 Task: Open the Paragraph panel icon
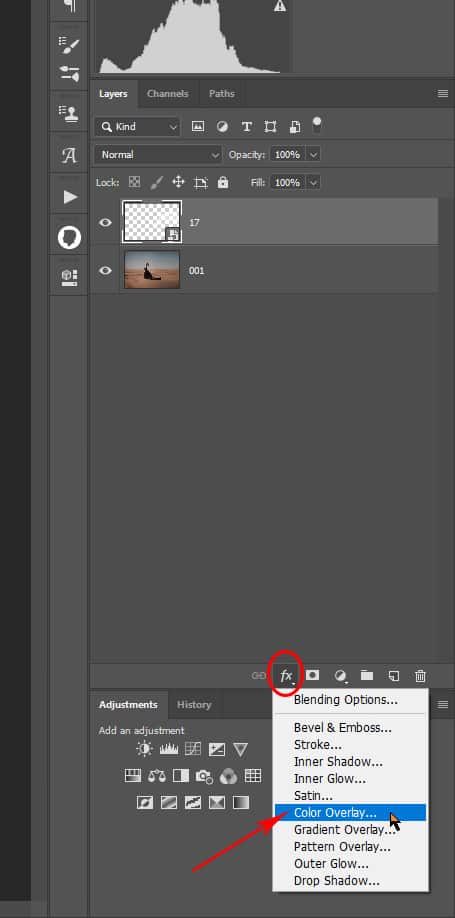69,6
